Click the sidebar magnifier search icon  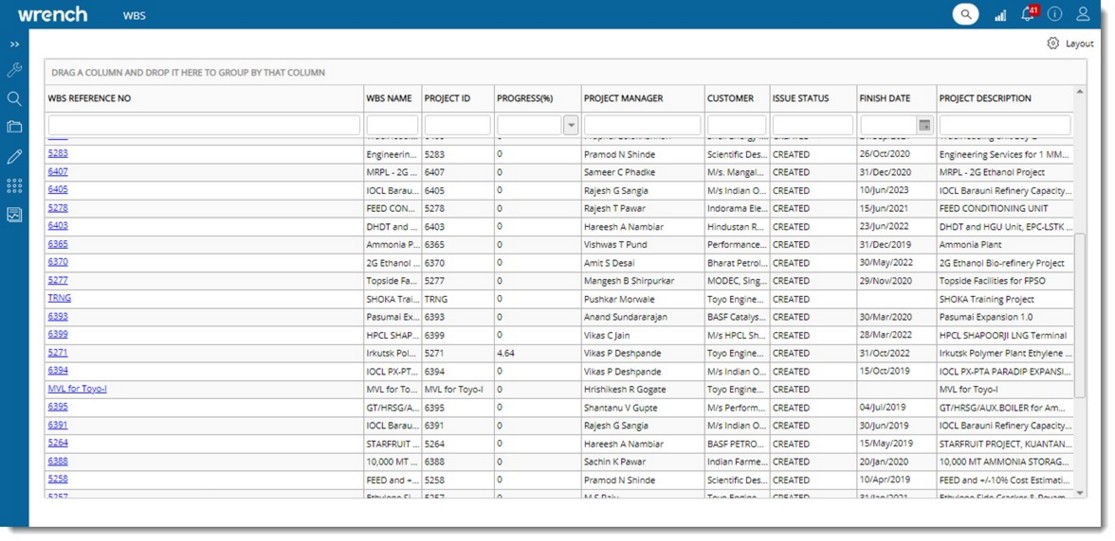coord(14,99)
